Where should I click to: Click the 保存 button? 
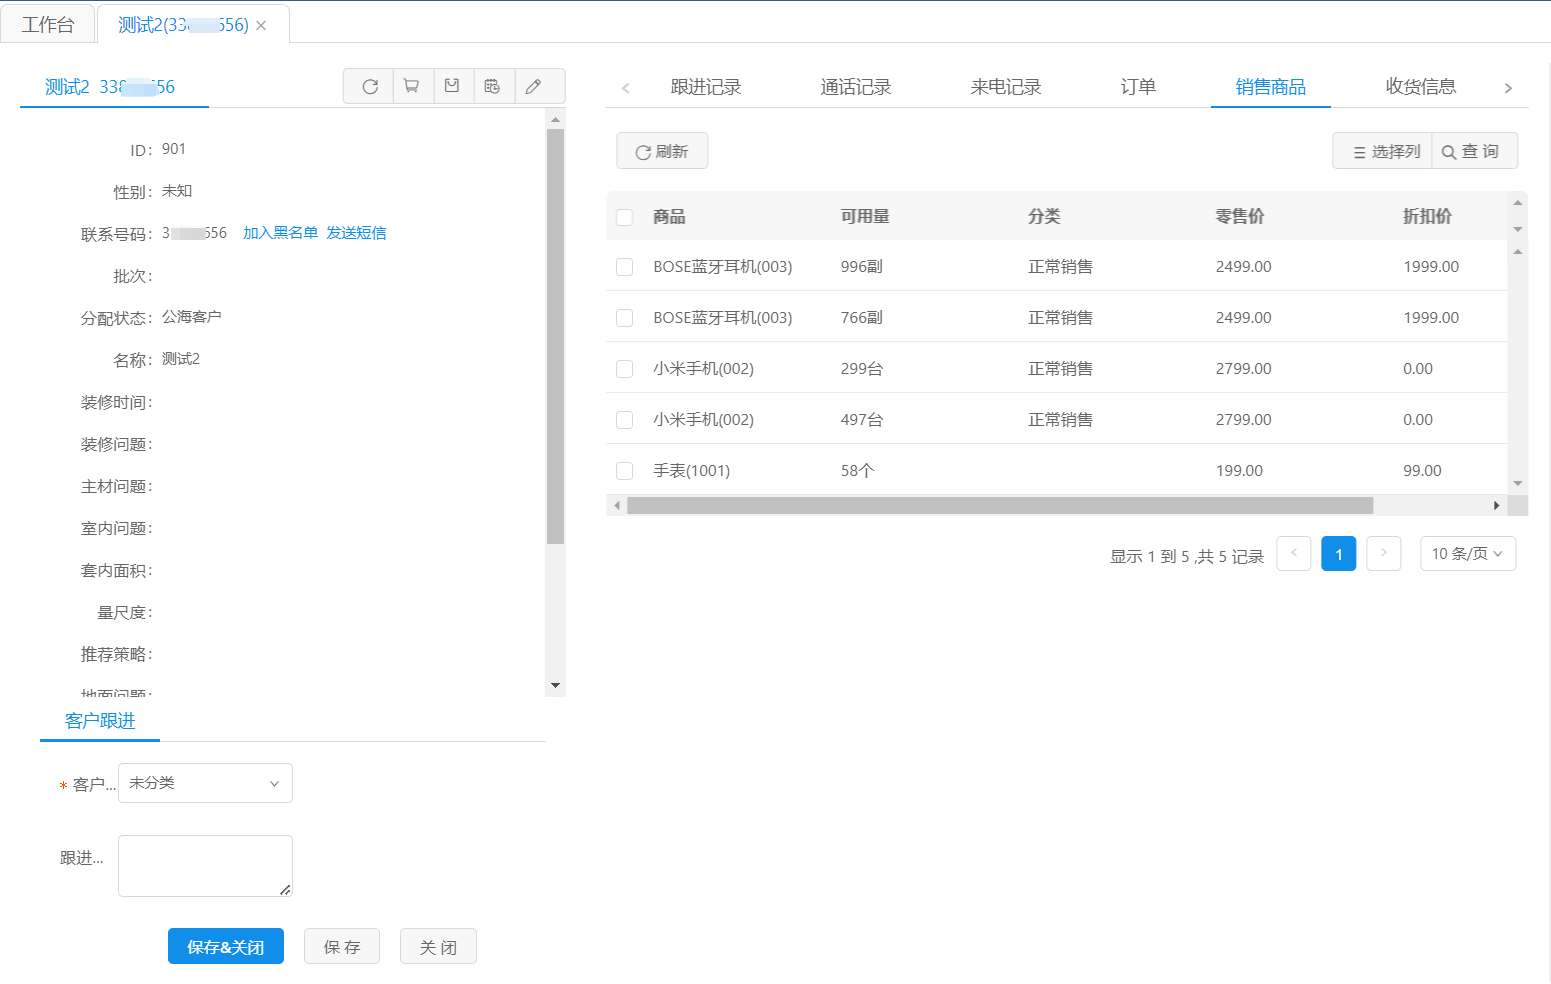(342, 947)
